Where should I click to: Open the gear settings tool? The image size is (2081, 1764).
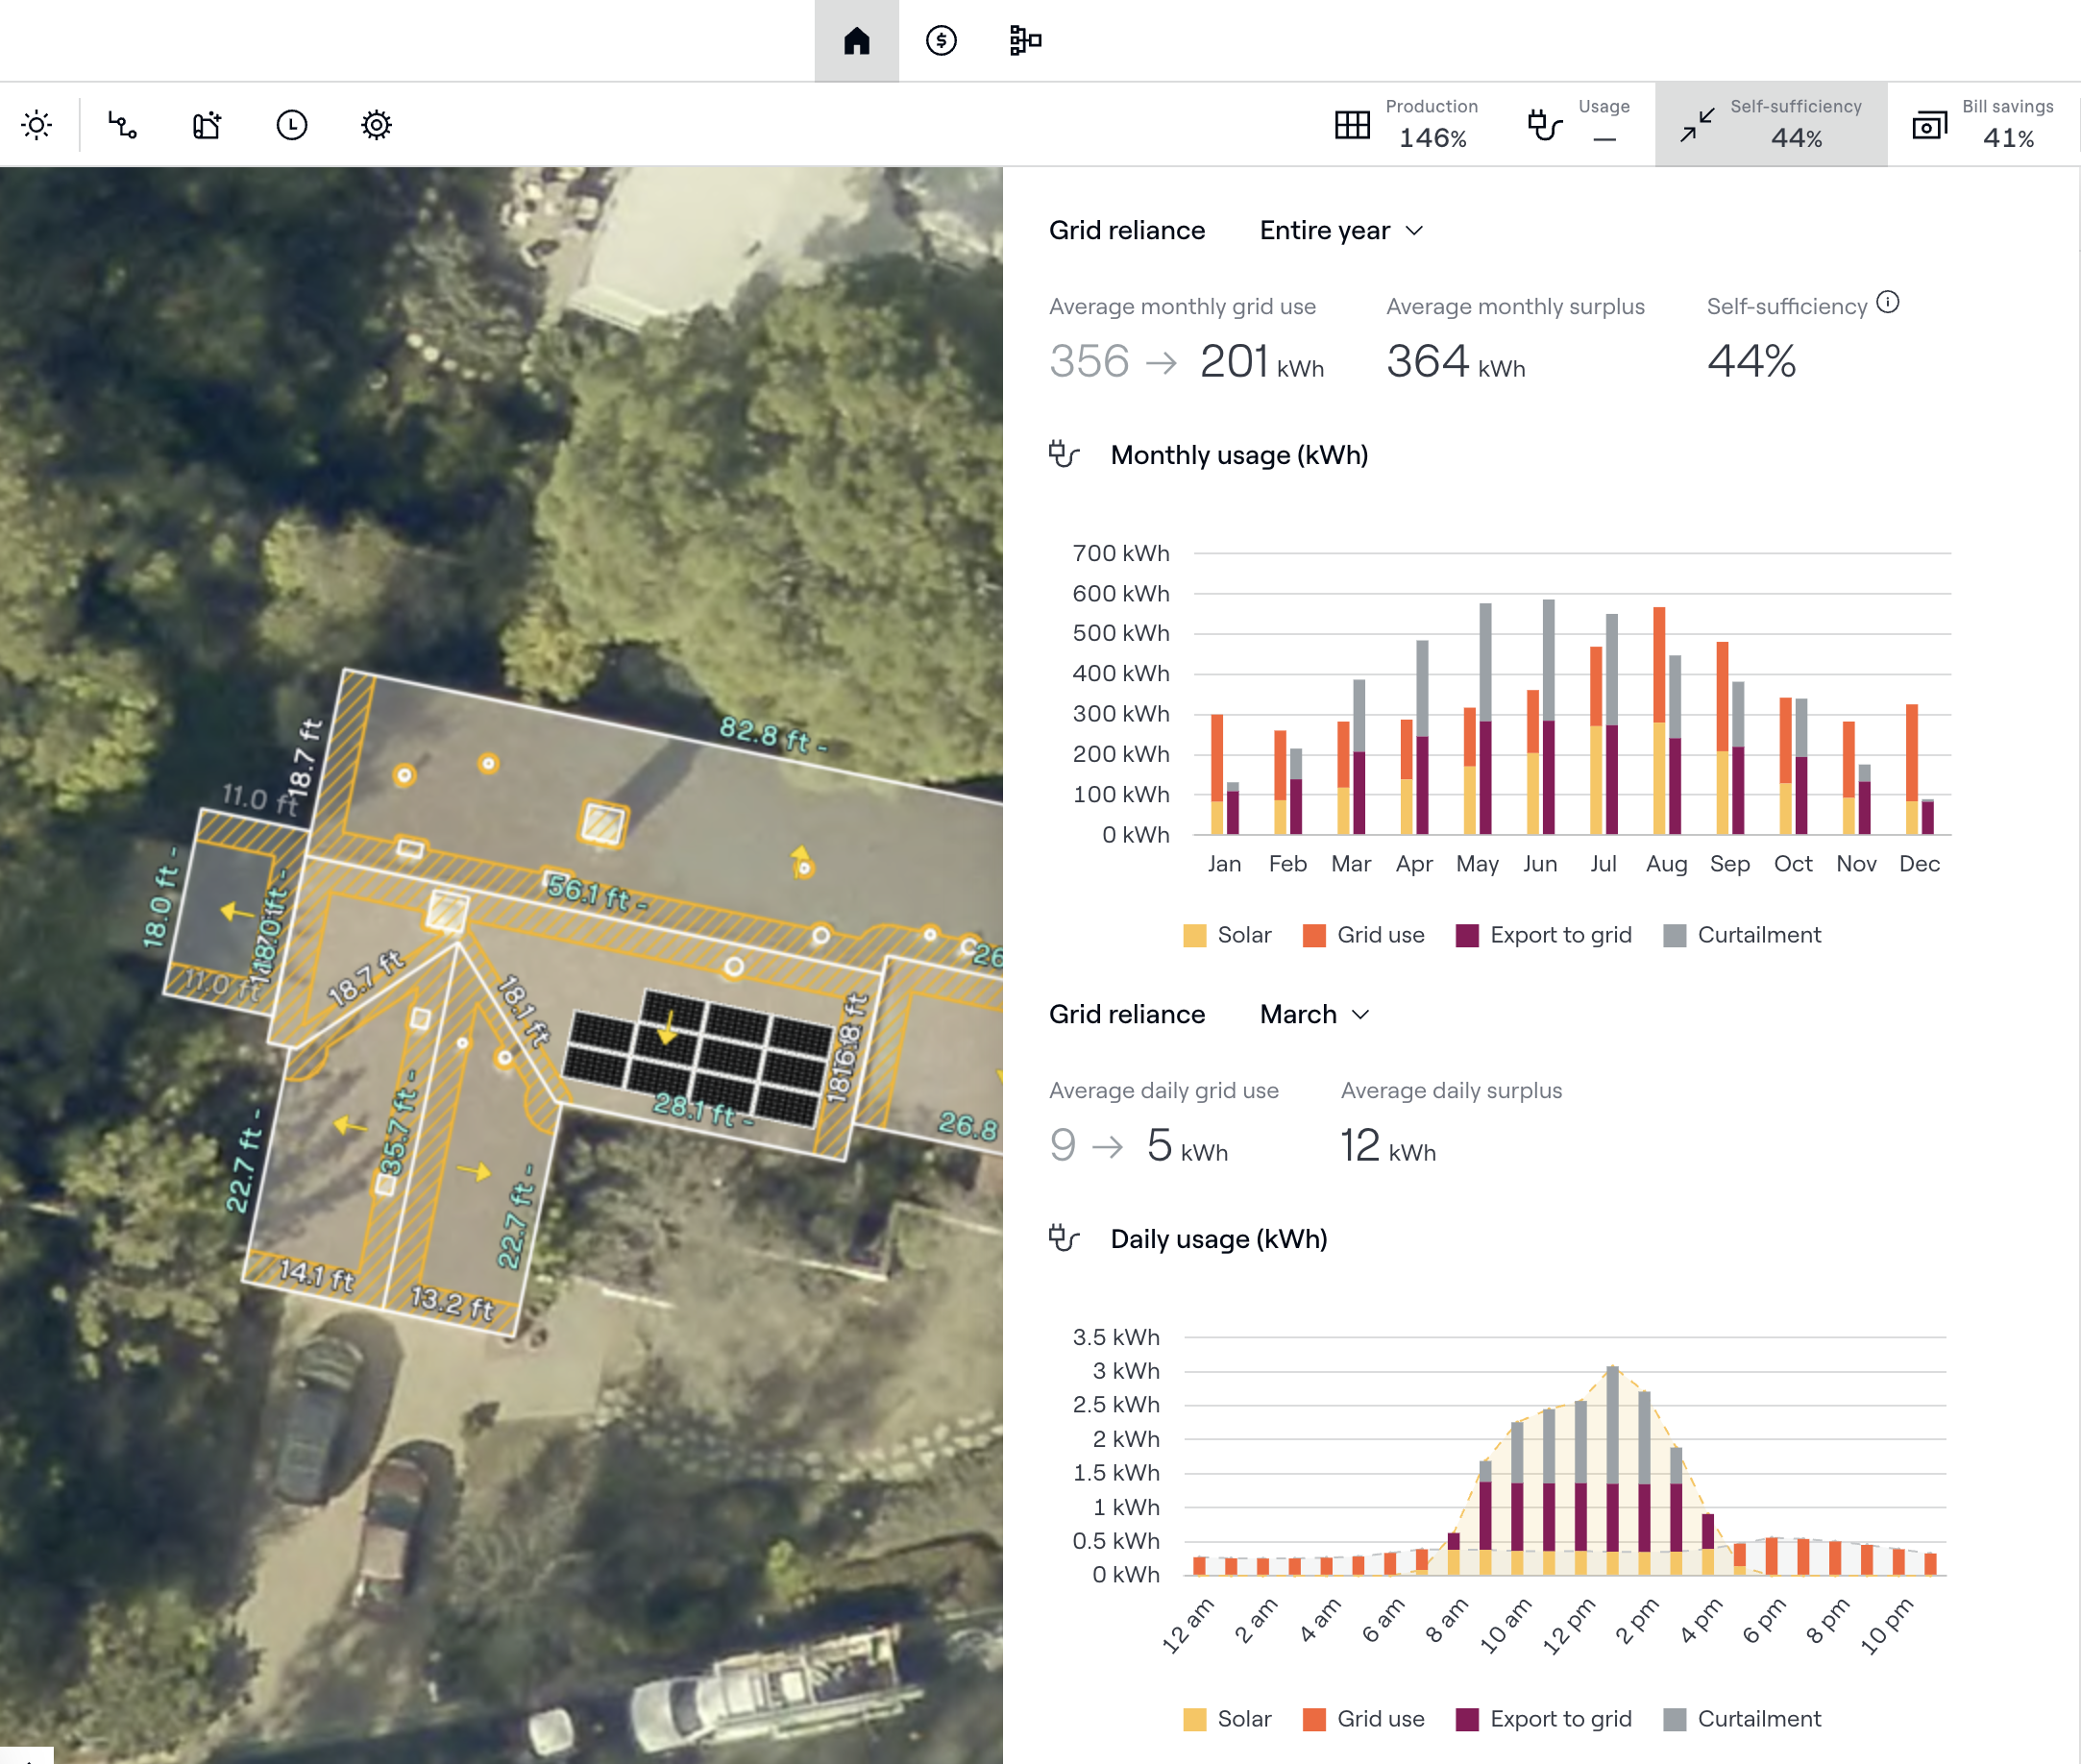point(376,125)
